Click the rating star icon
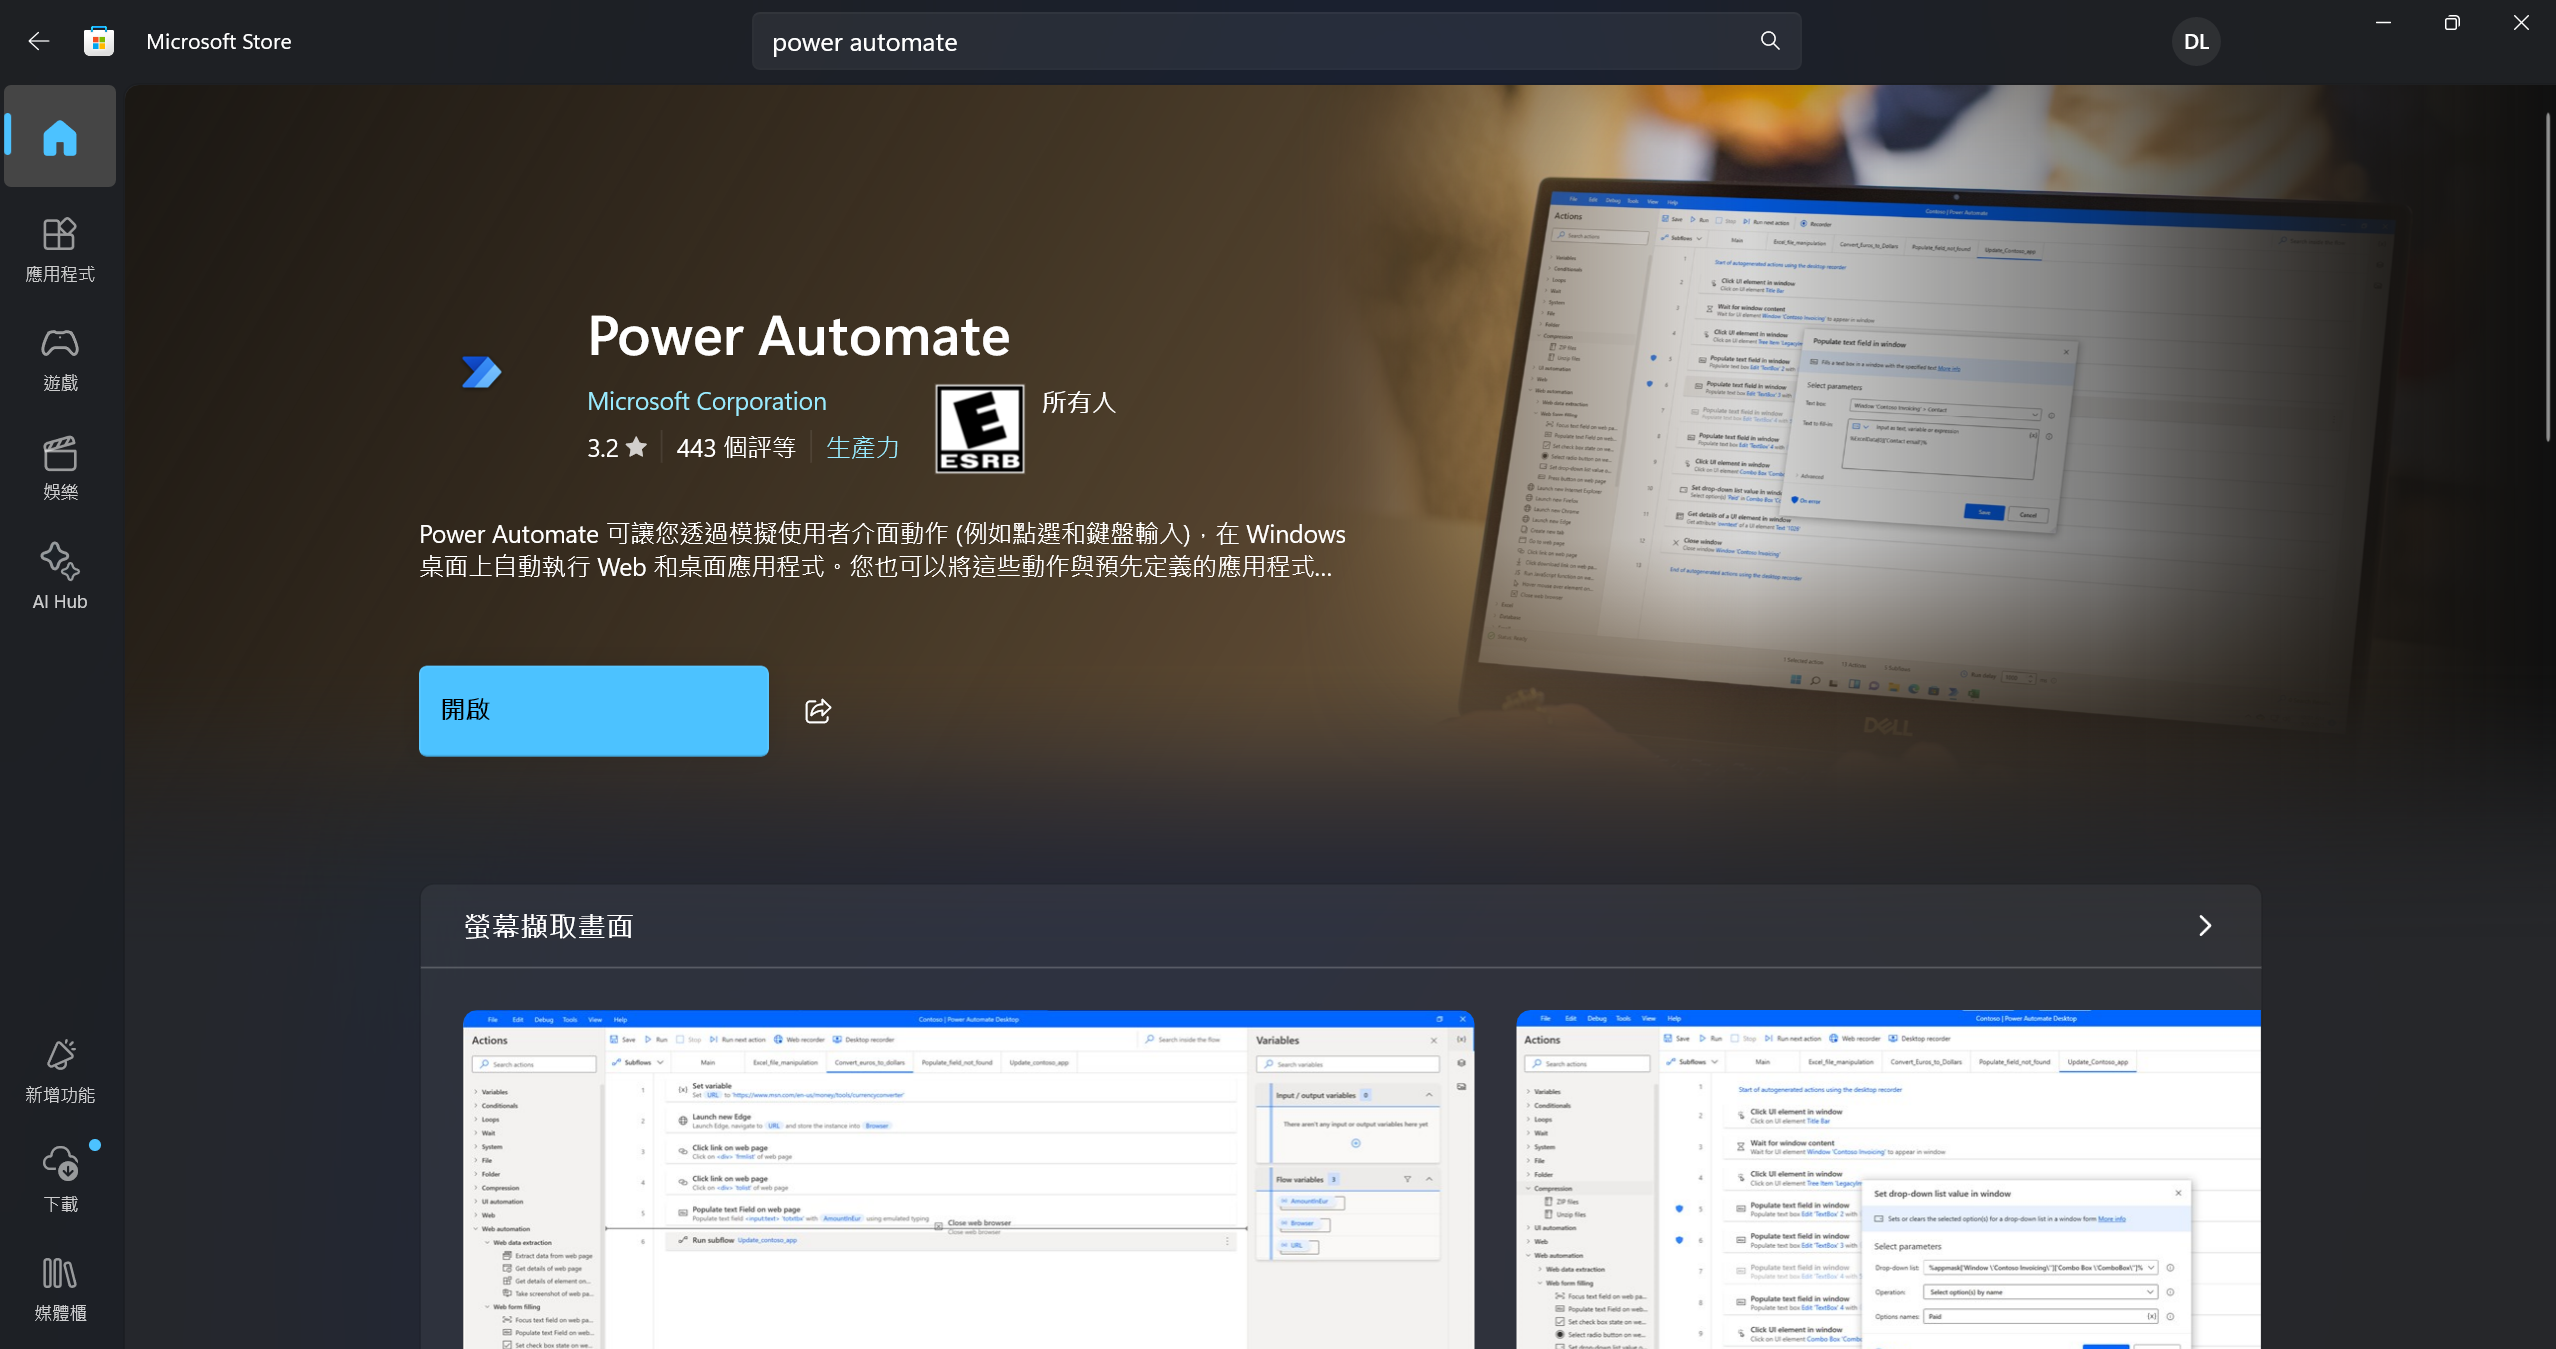Image resolution: width=2556 pixels, height=1349 pixels. pos(636,447)
